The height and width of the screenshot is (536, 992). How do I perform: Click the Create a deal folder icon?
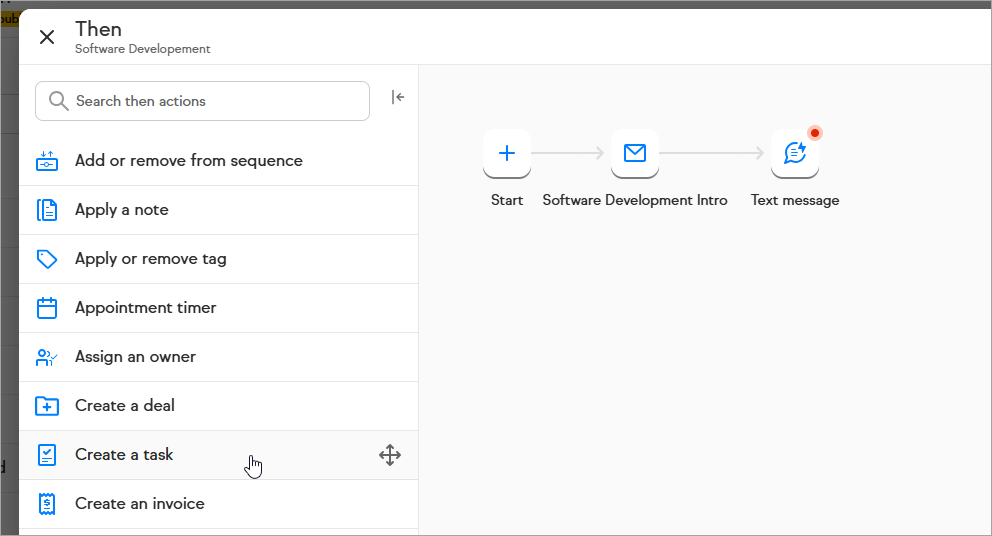[x=47, y=406]
